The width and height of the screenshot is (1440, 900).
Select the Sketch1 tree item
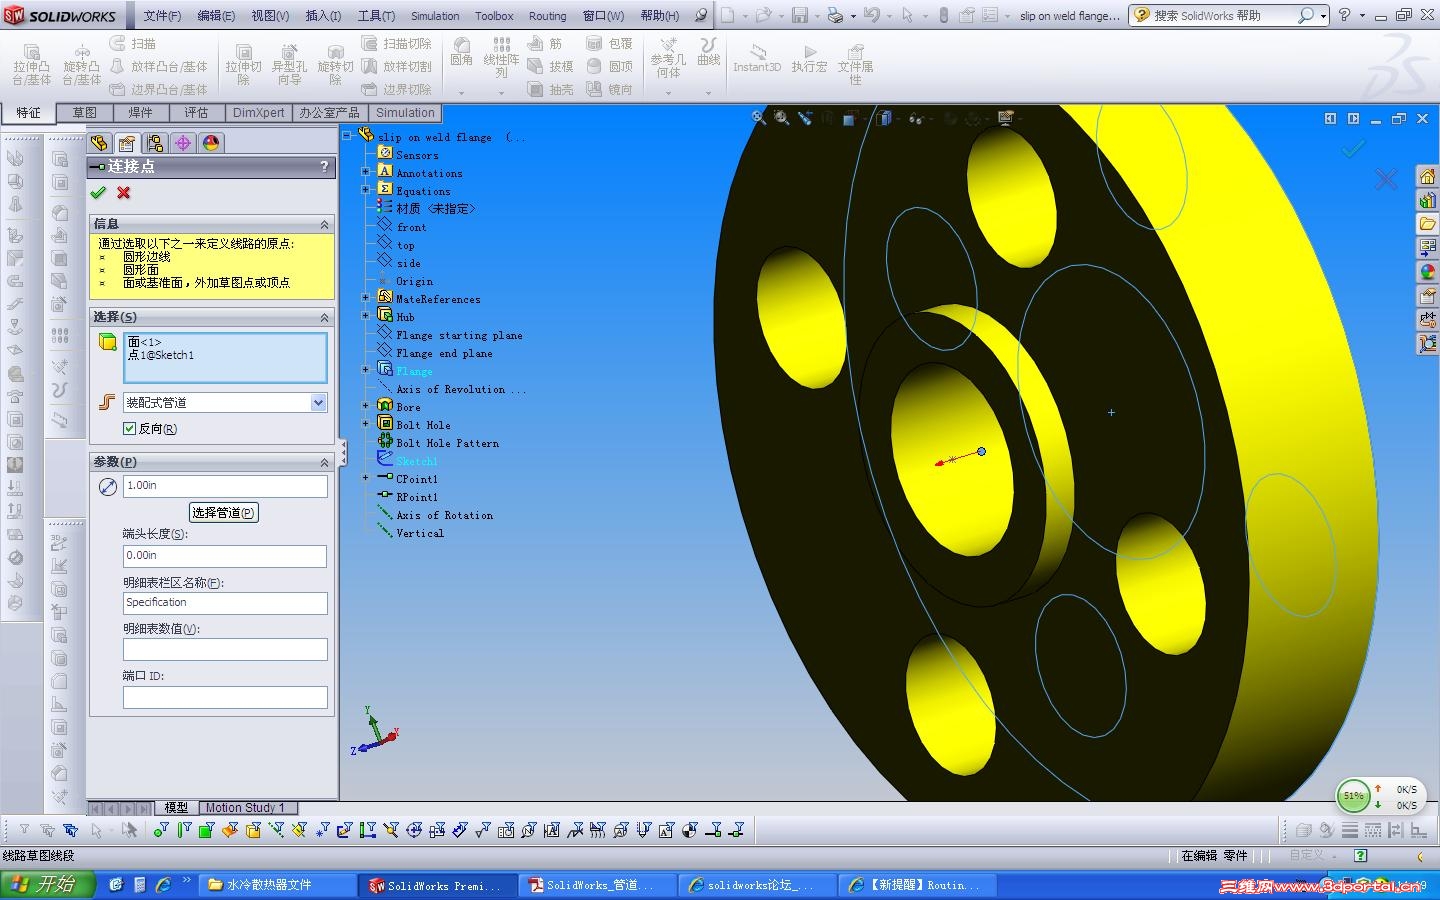pyautogui.click(x=416, y=461)
